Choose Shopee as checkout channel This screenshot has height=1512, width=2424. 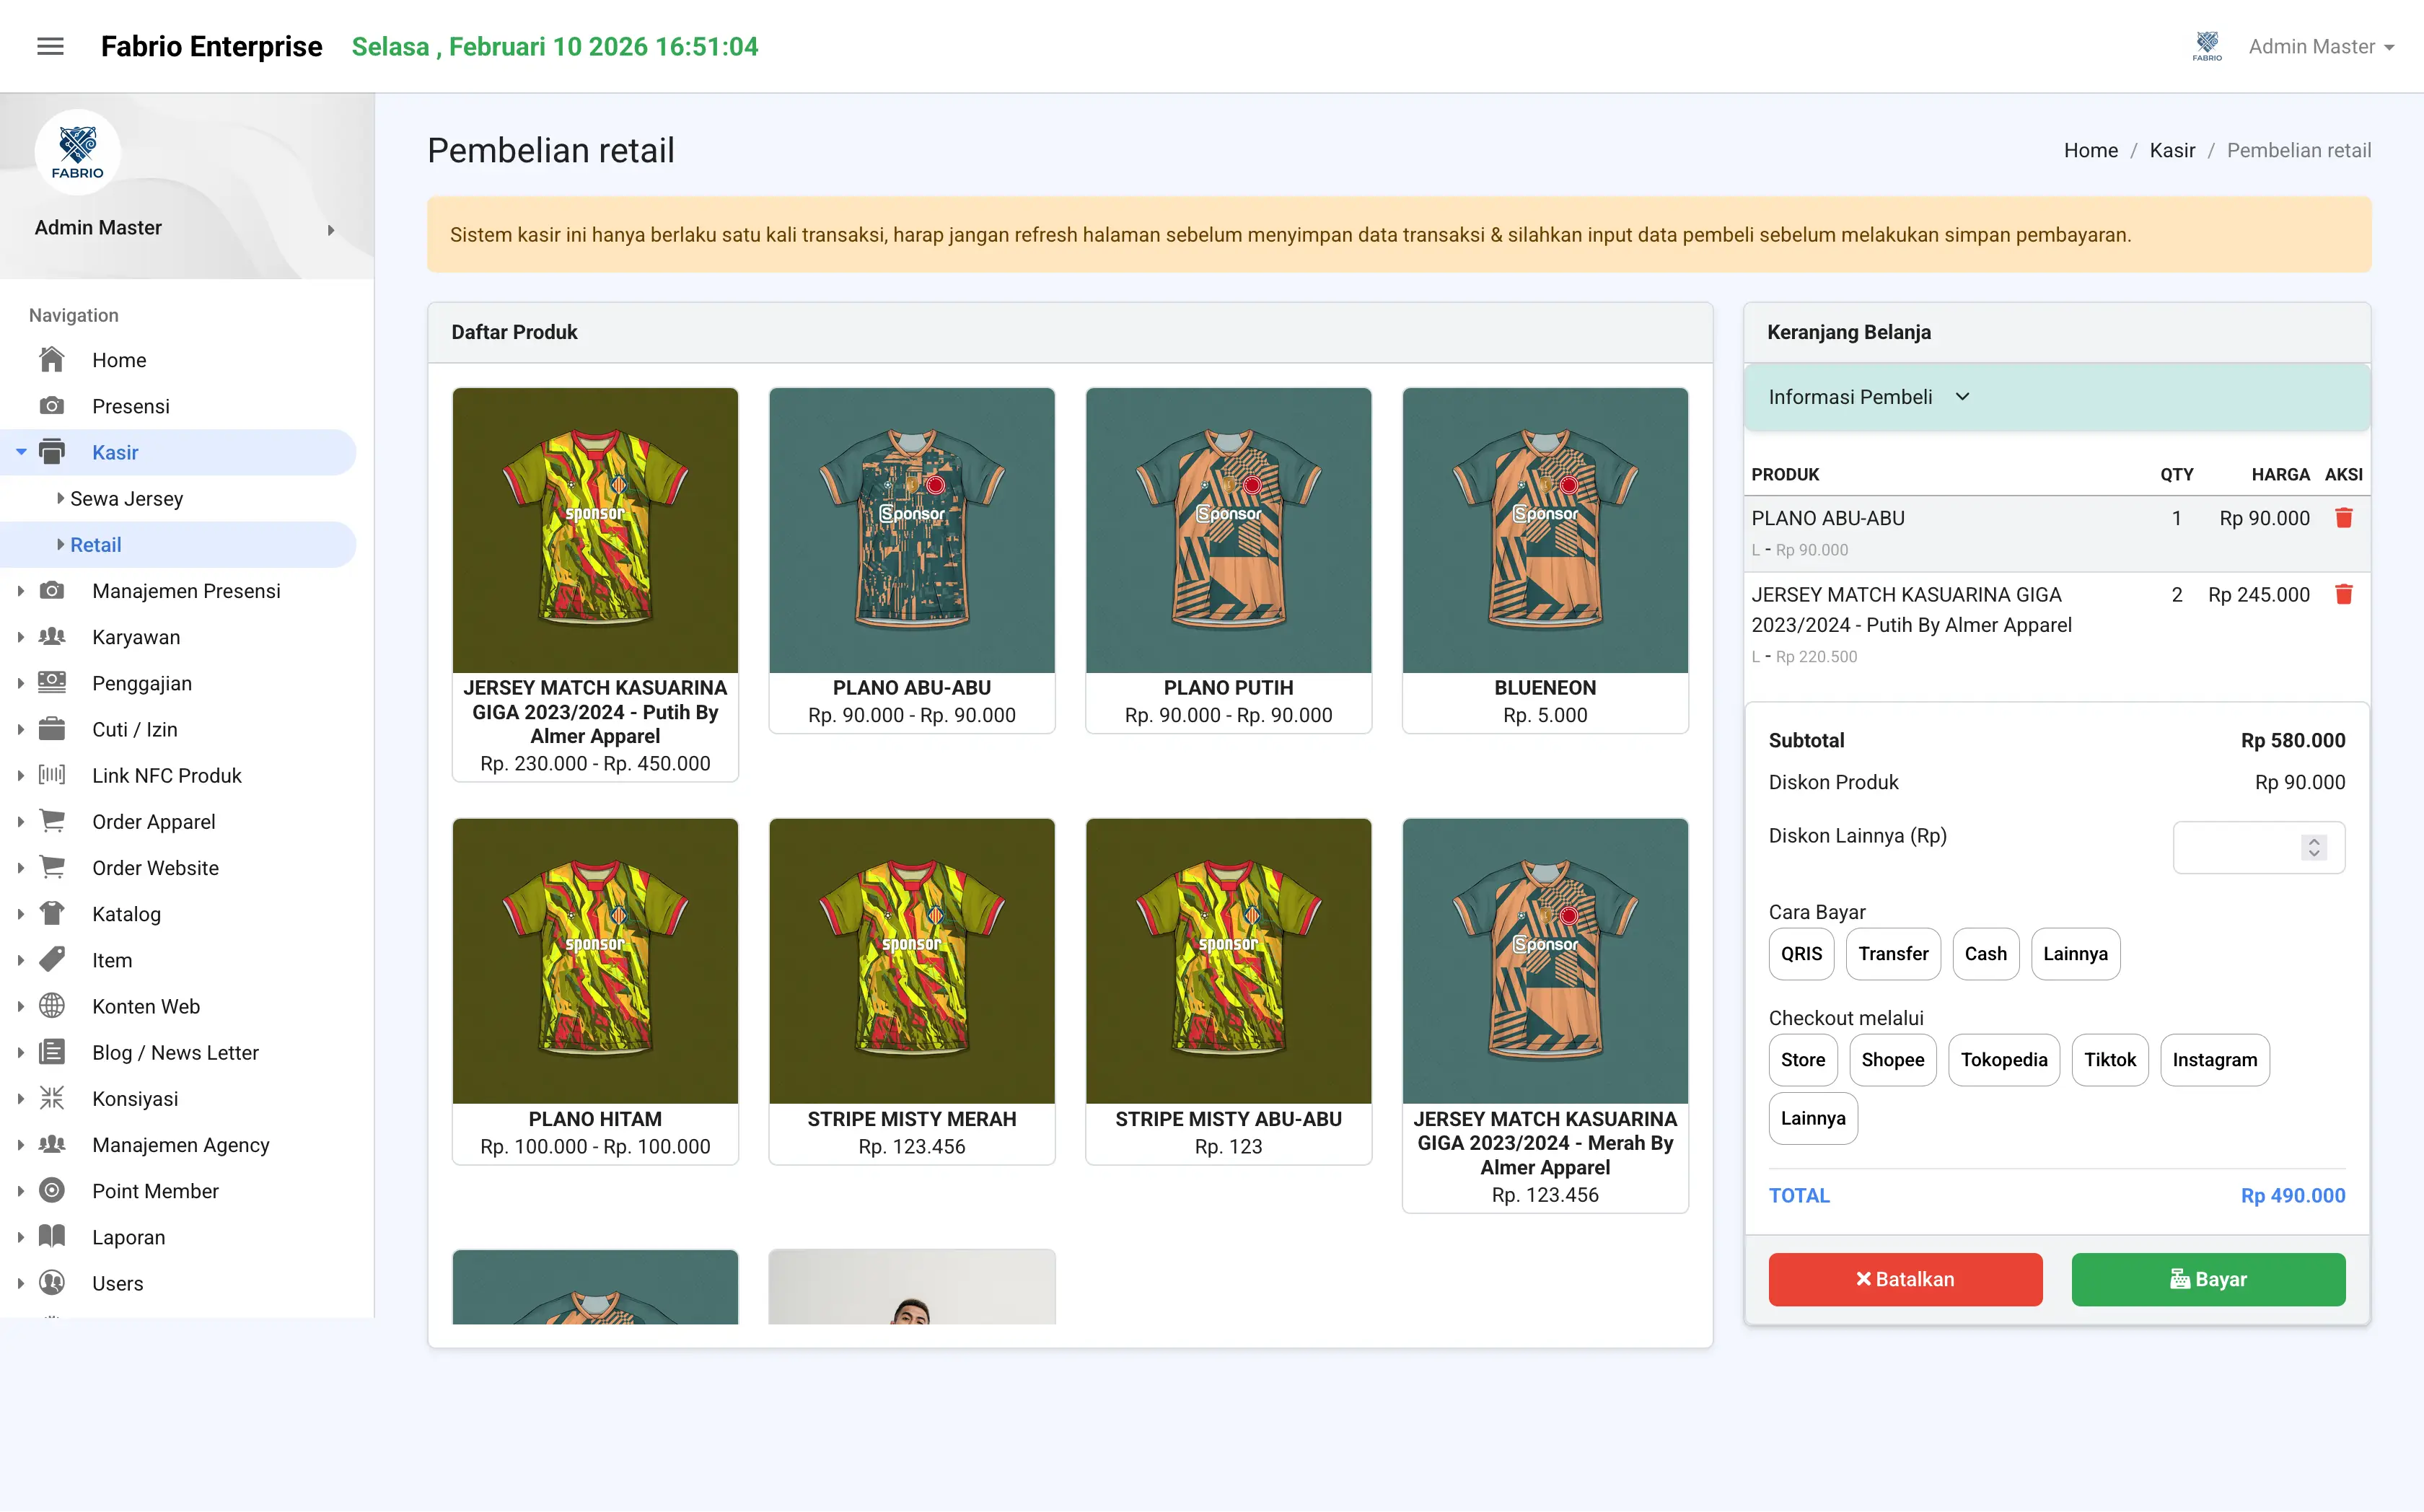point(1892,1059)
